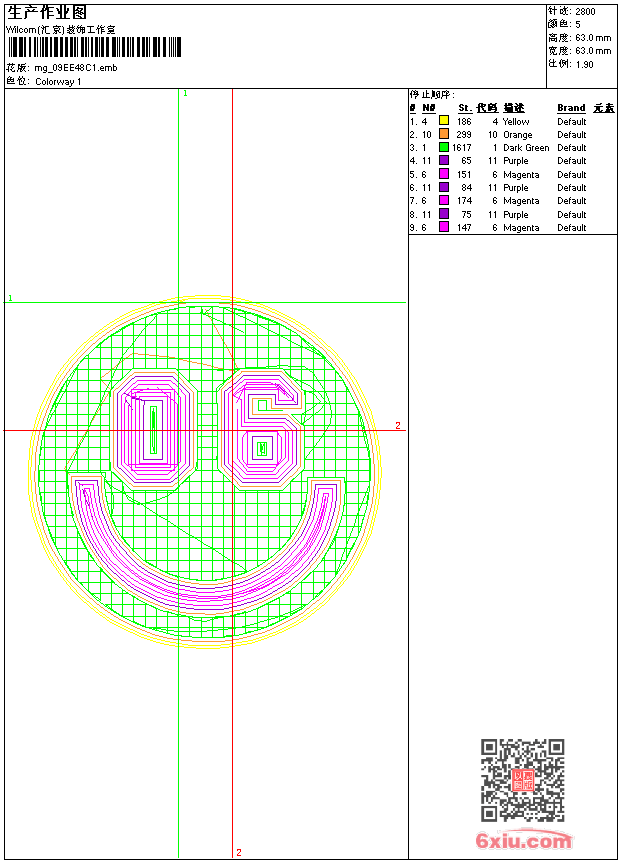Click the stitch count 147 in row 9
Viewport: 620px width, 860px height.
pos(464,228)
